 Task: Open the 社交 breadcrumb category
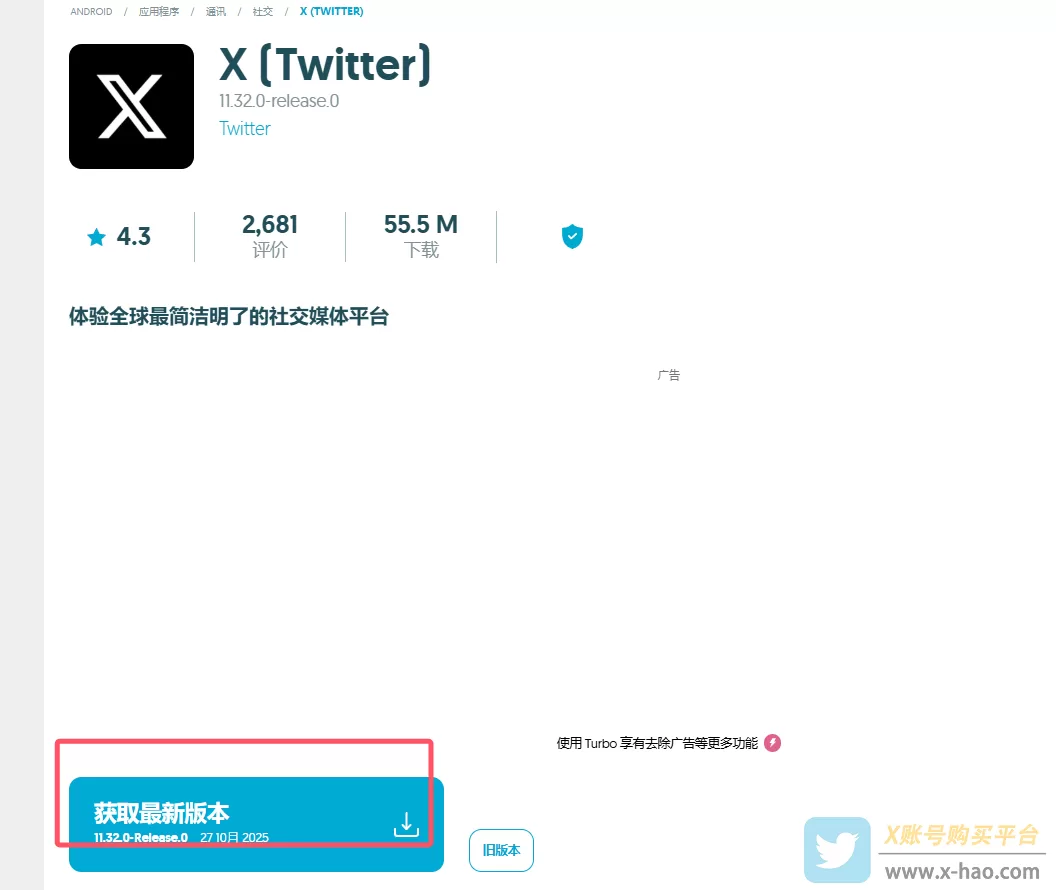[x=263, y=11]
